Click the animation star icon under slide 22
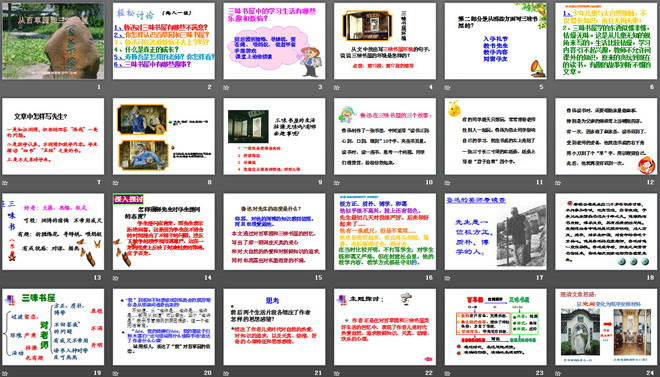The width and height of the screenshot is (660, 377). coord(337,373)
